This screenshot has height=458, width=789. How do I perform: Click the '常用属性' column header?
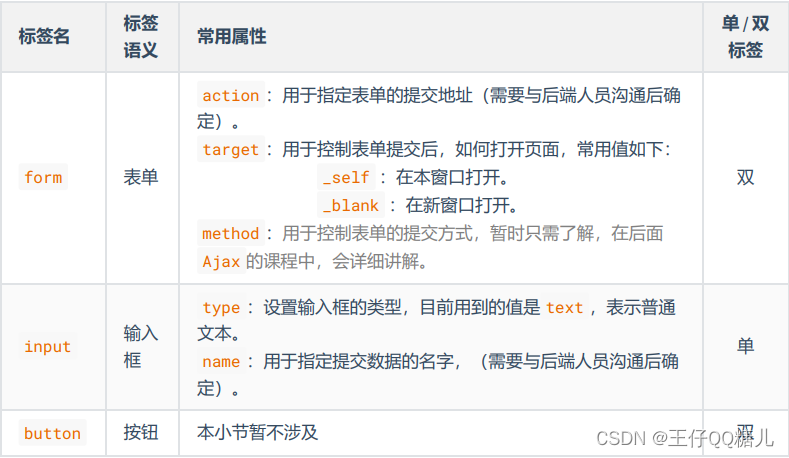pos(232,36)
